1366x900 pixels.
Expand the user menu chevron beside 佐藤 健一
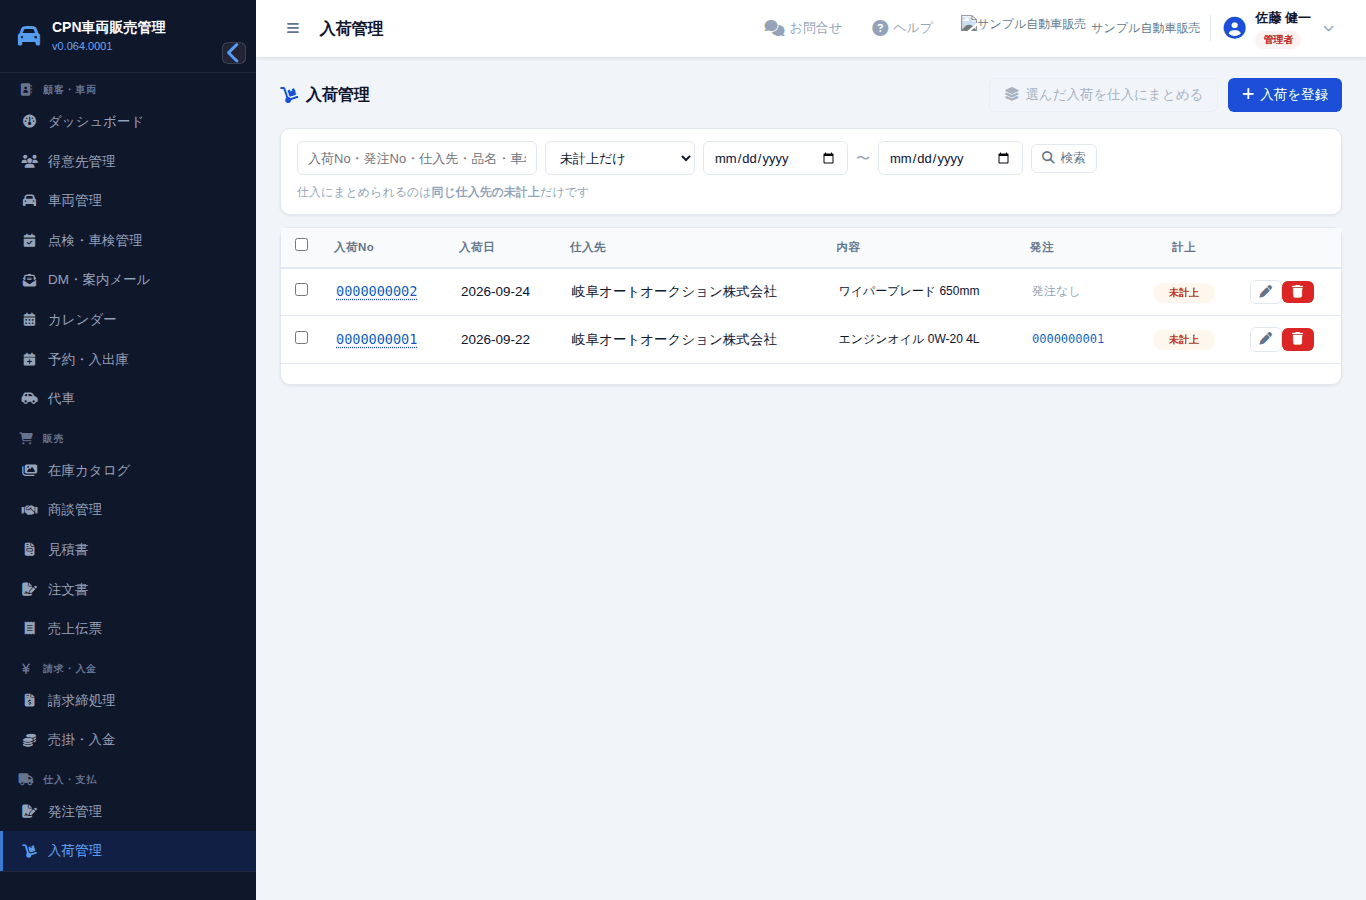[x=1329, y=28]
